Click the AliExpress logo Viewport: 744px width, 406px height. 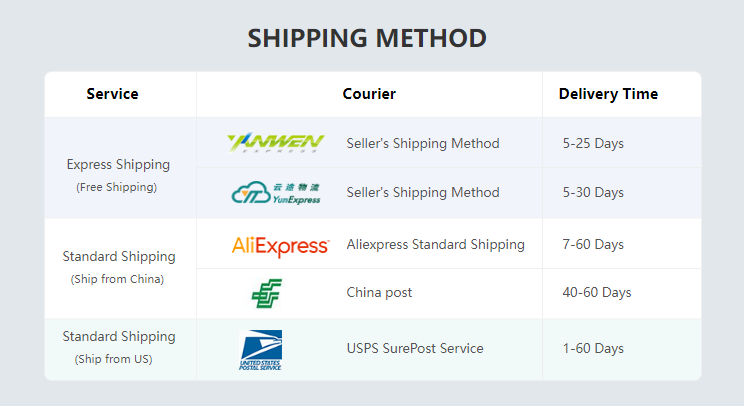[280, 246]
